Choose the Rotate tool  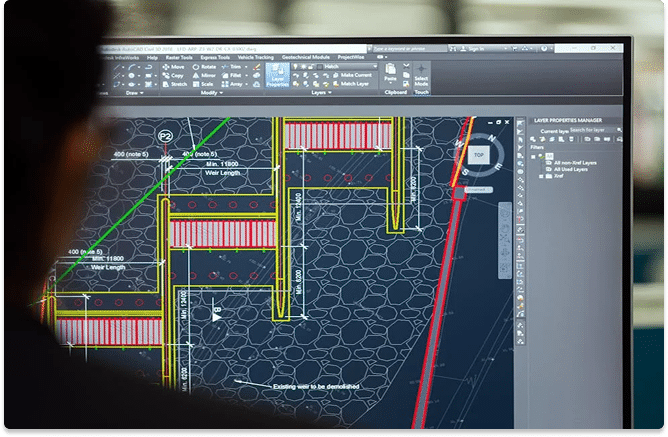pos(204,66)
